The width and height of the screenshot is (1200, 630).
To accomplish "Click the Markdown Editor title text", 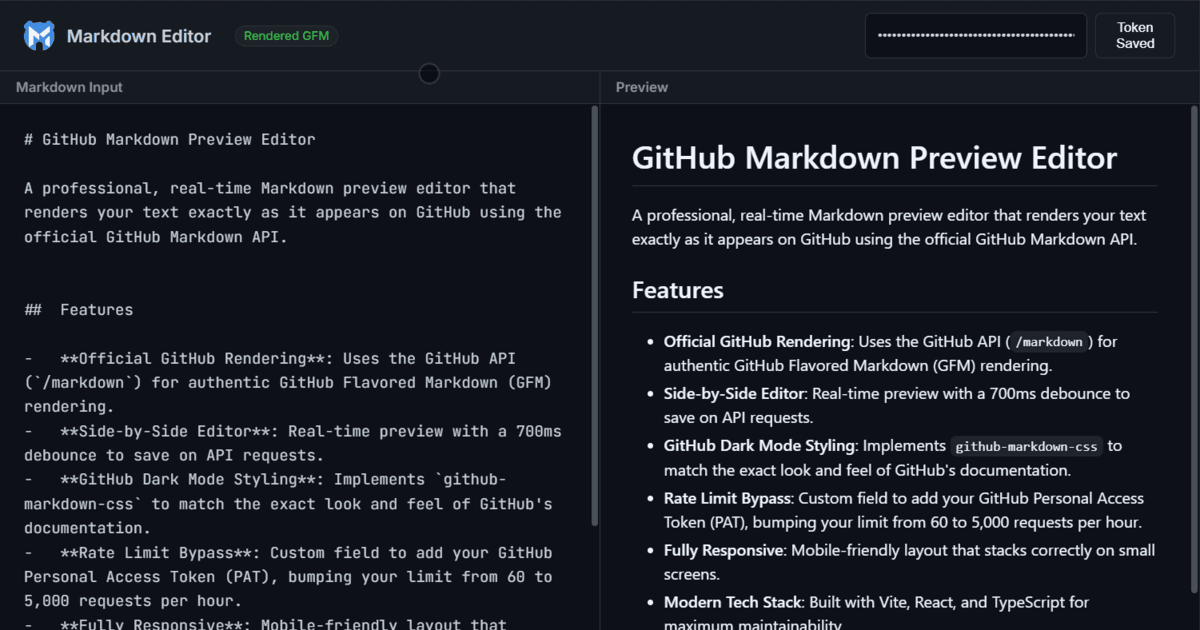I will coord(139,36).
